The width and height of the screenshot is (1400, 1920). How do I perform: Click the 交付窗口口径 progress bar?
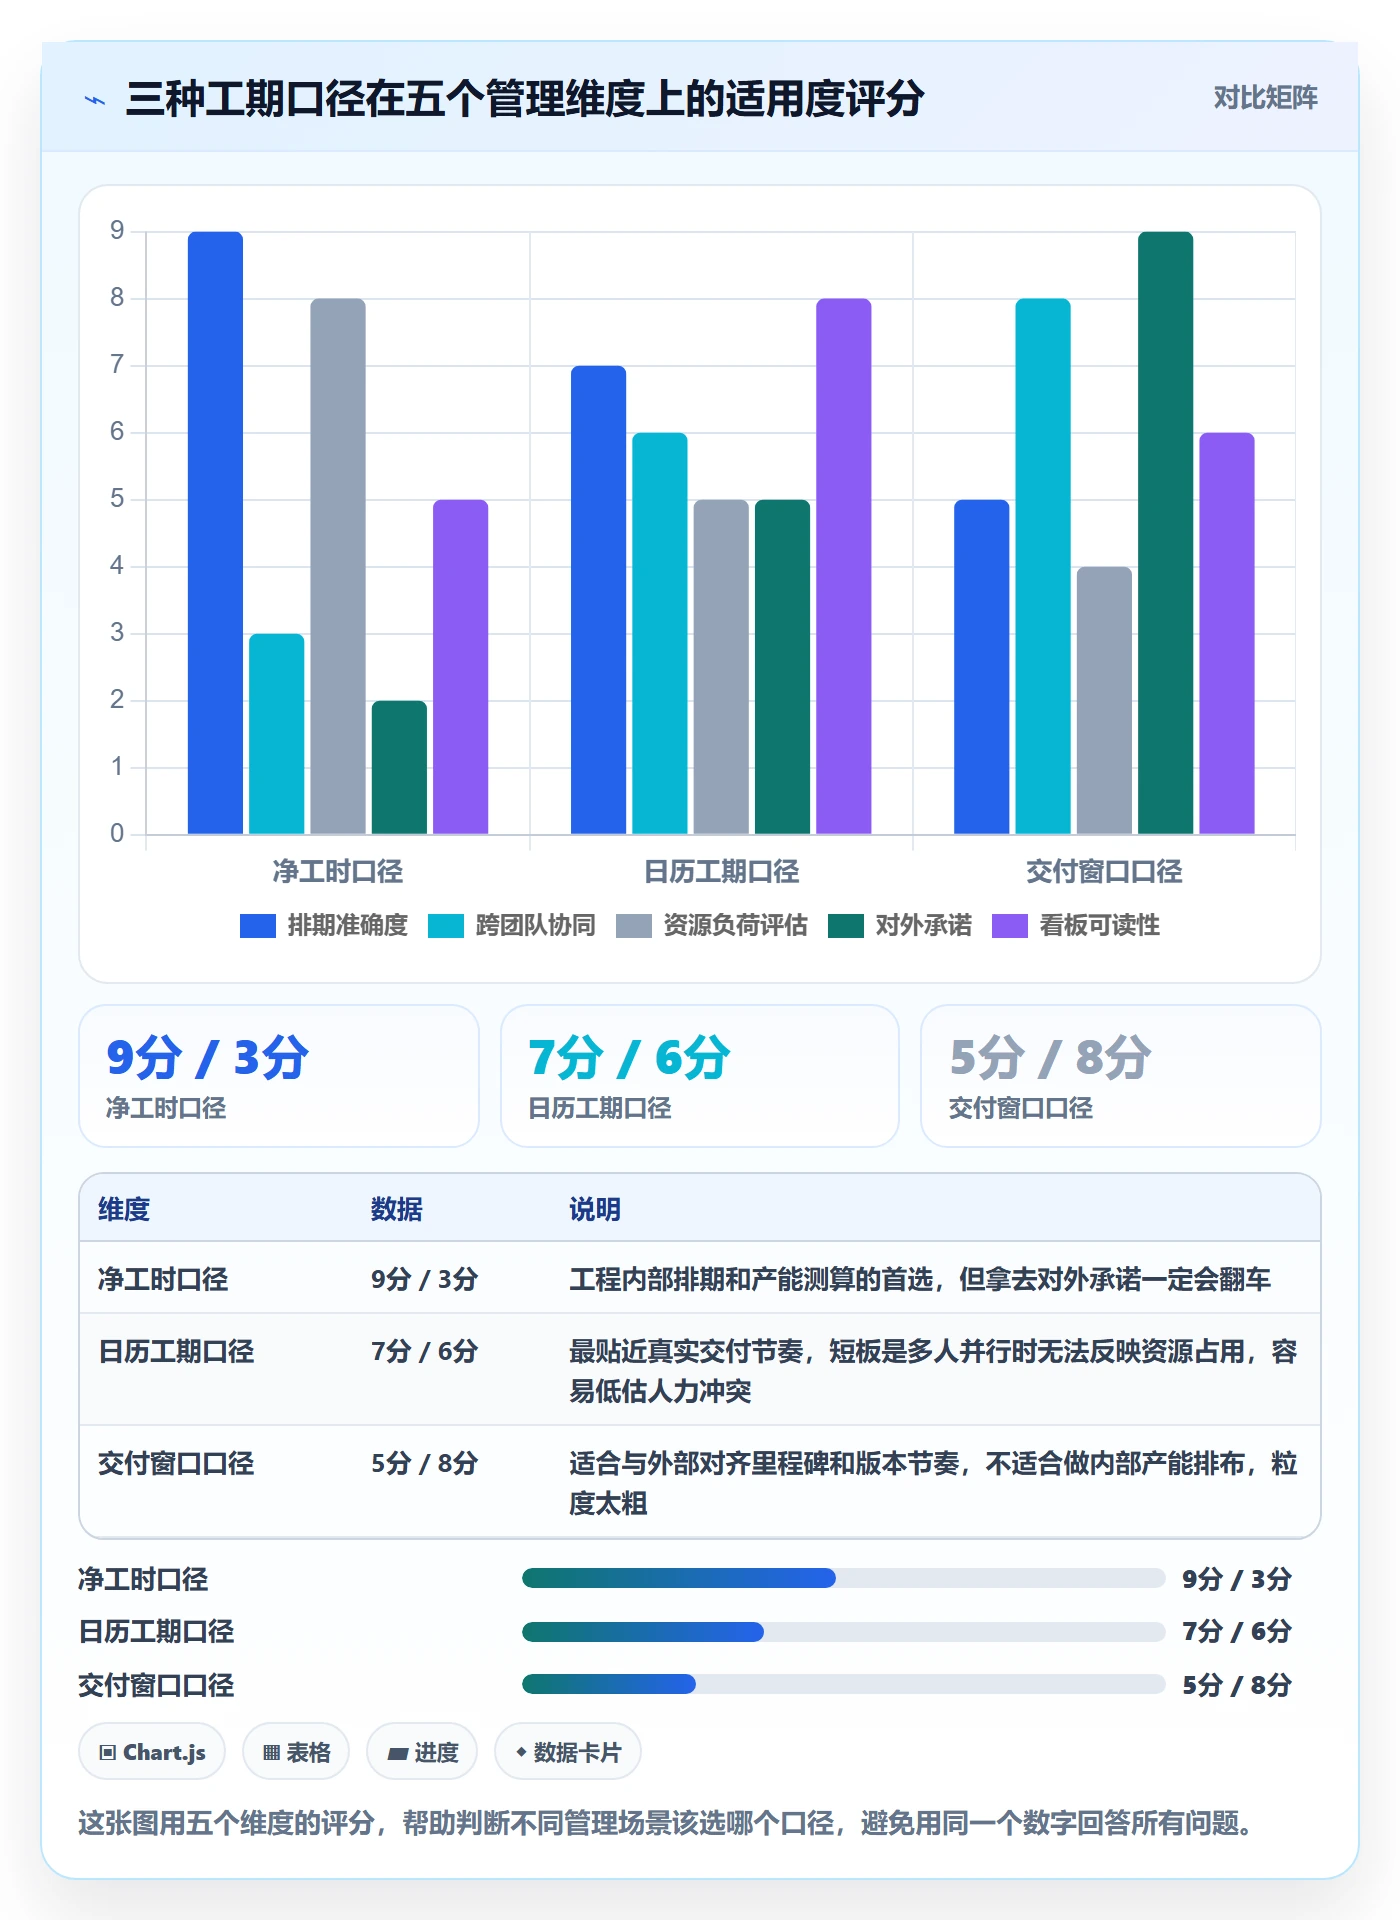[843, 1685]
